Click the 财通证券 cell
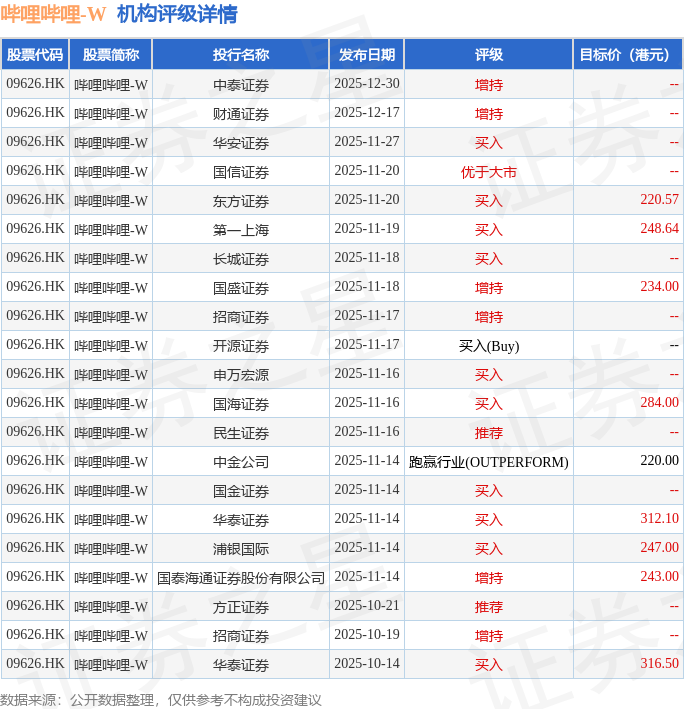 click(x=241, y=114)
